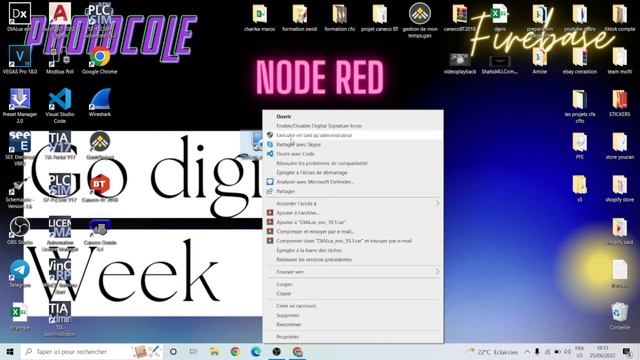
Task: Choose 'Compresser et envoyer par e-mail...'
Action: coord(353,231)
